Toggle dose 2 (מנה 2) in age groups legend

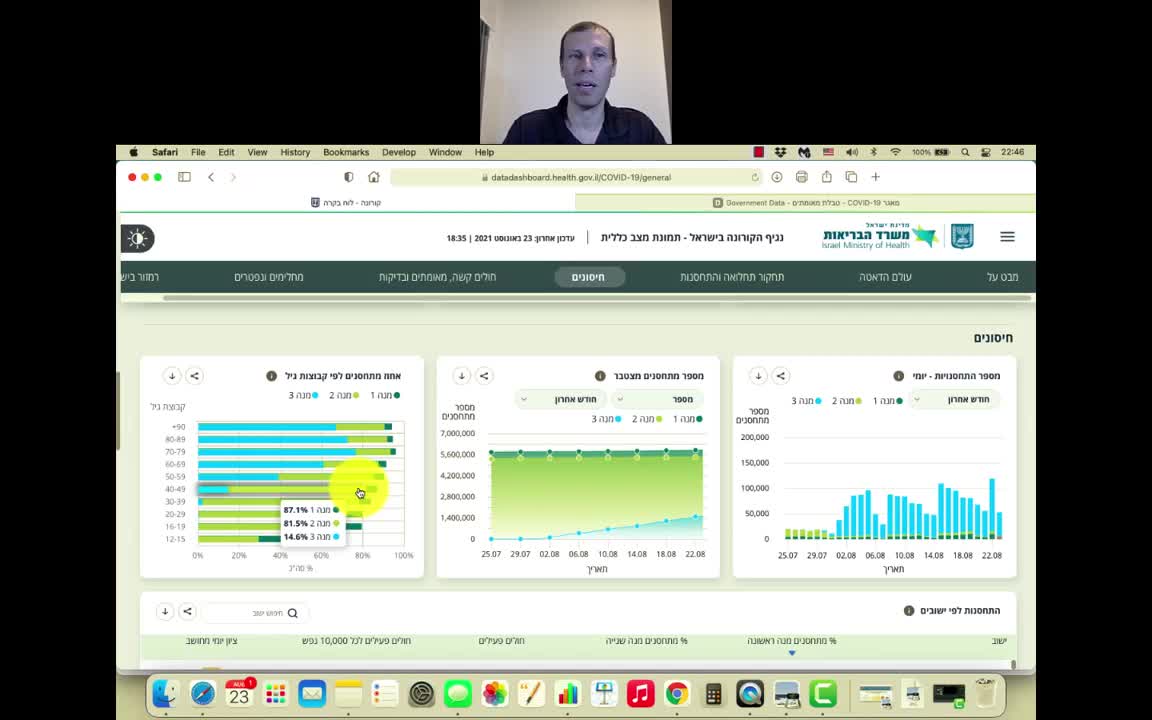click(344, 395)
